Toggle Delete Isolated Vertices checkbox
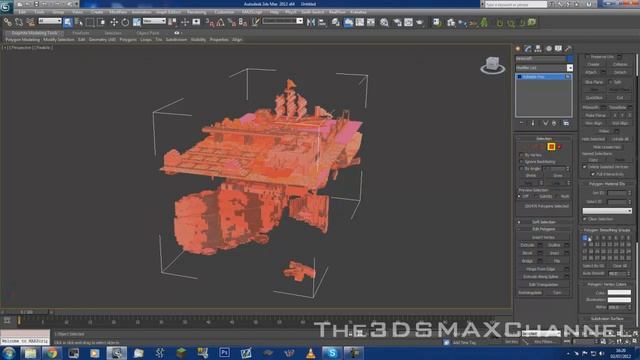Image resolution: width=640 pixels, height=360 pixels. tap(585, 167)
